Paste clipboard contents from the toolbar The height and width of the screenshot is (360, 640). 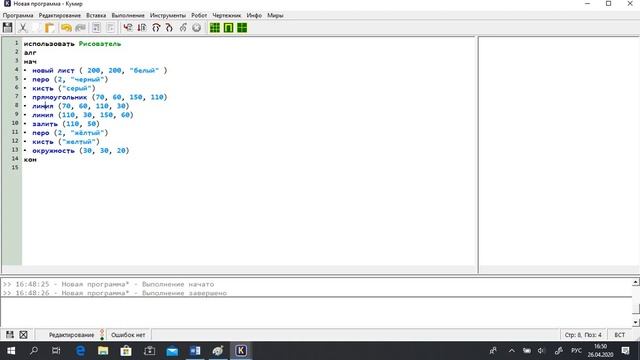tap(49, 28)
